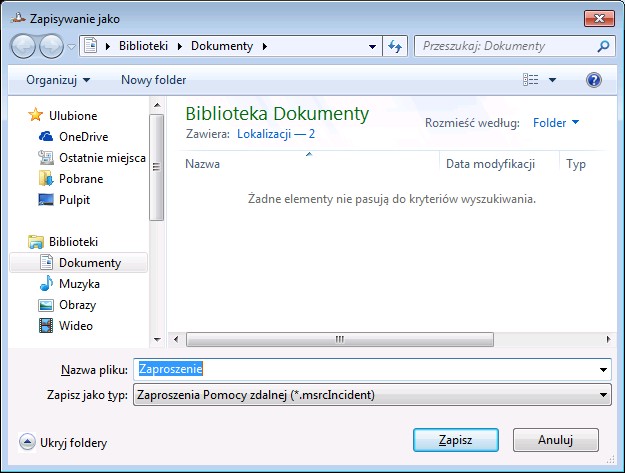Viewport: 625px width, 473px height.
Task: Expand the Rozmieść według Folder dropdown
Action: tap(556, 123)
